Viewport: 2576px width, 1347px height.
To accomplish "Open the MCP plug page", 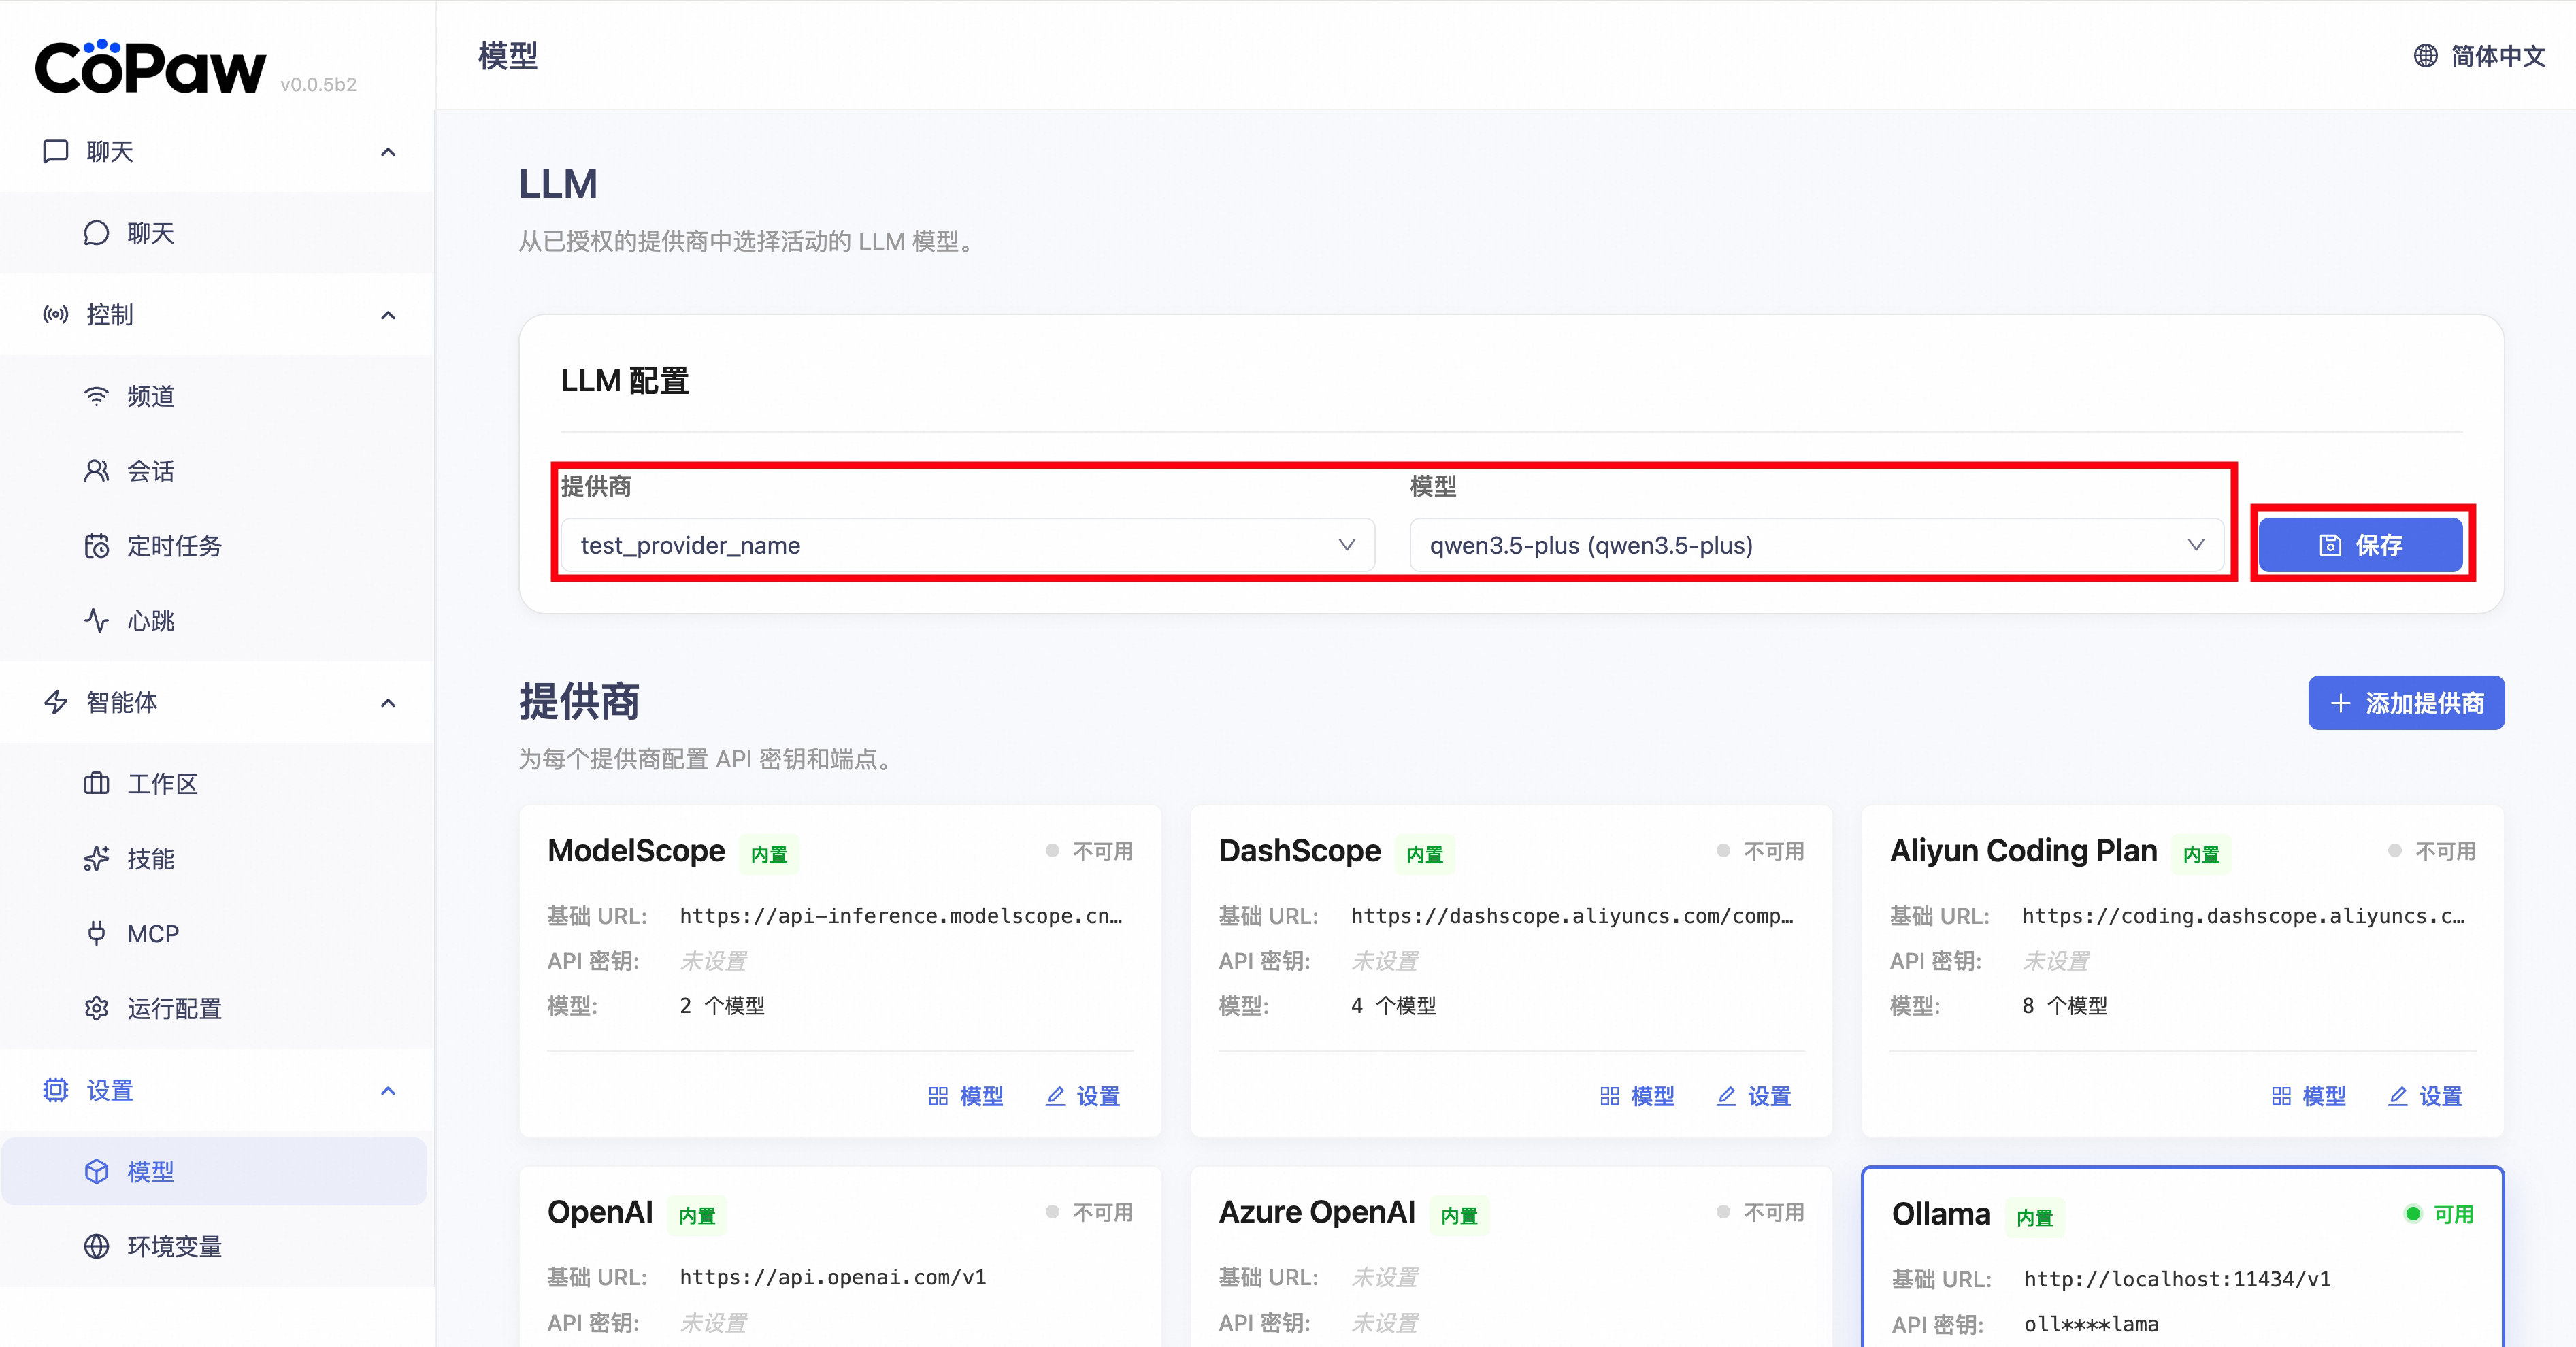I will pos(152,934).
